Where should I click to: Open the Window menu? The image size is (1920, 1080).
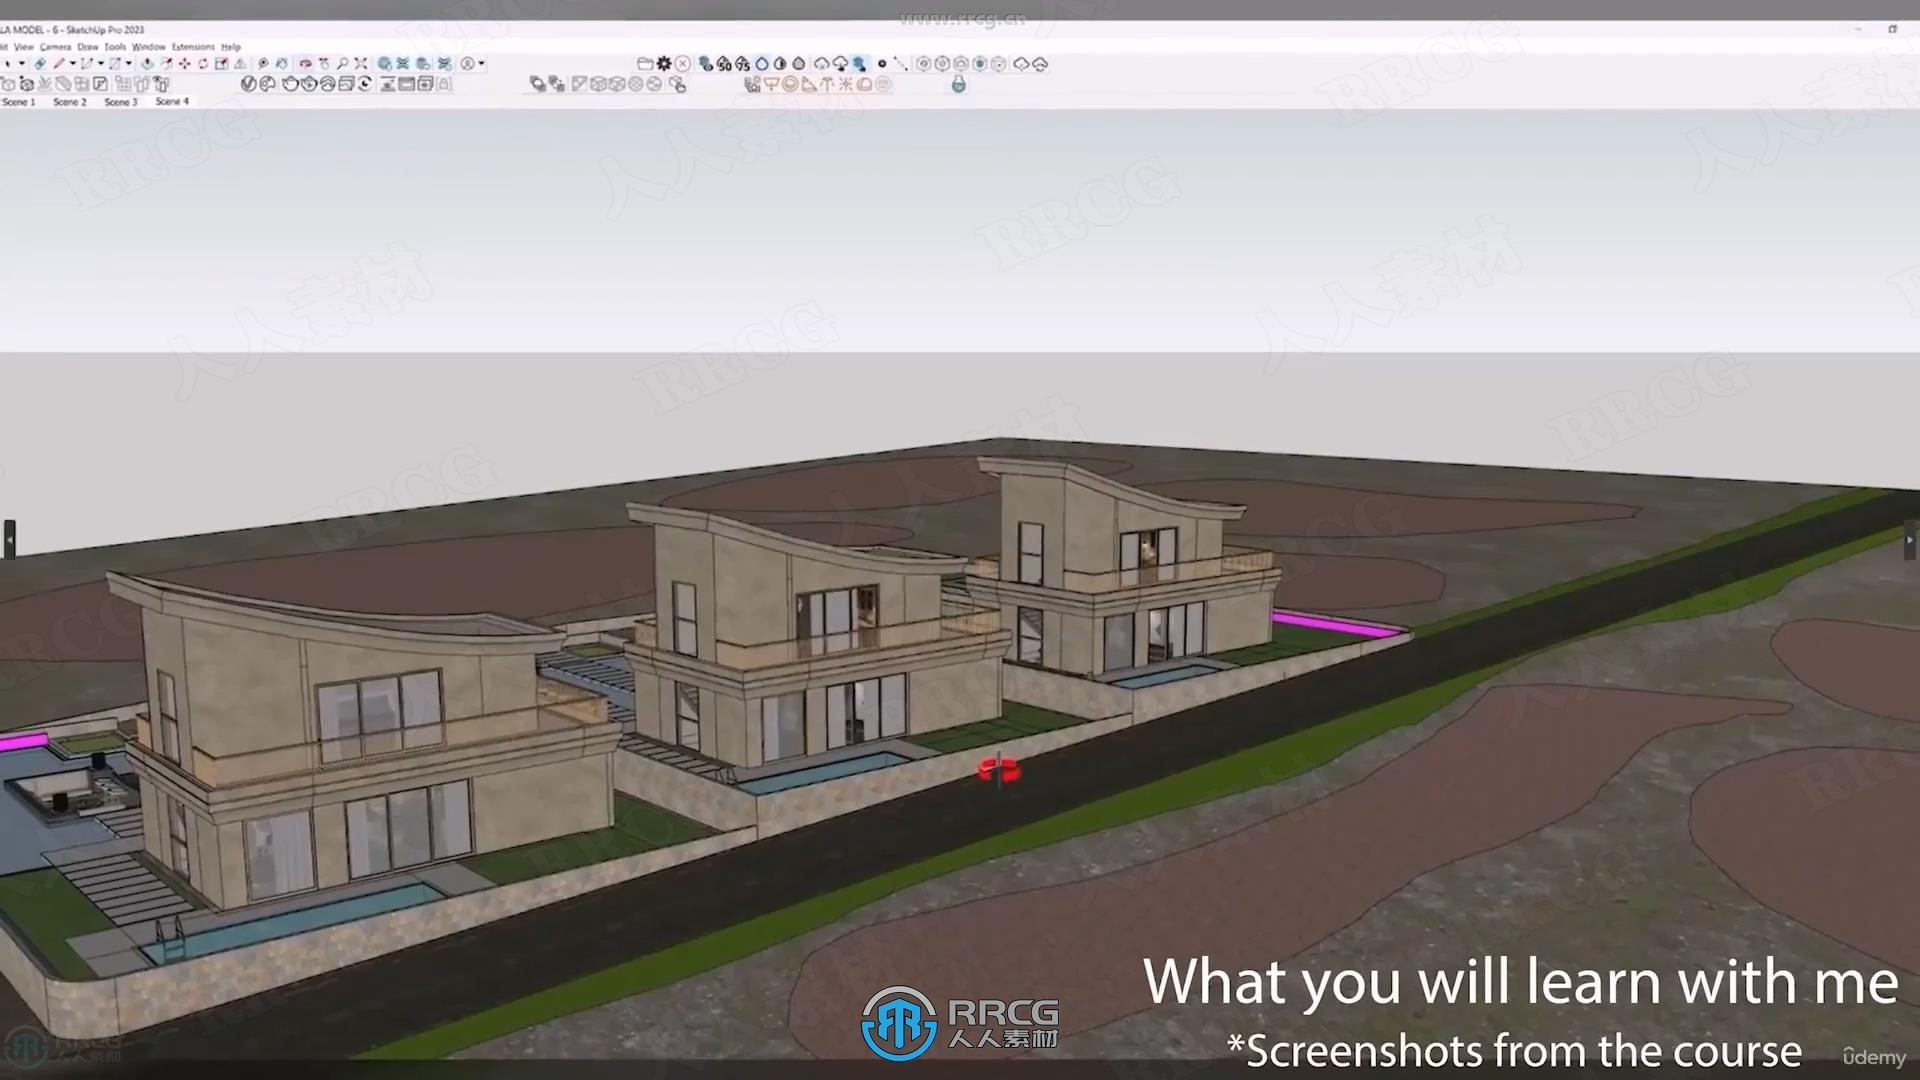148,47
